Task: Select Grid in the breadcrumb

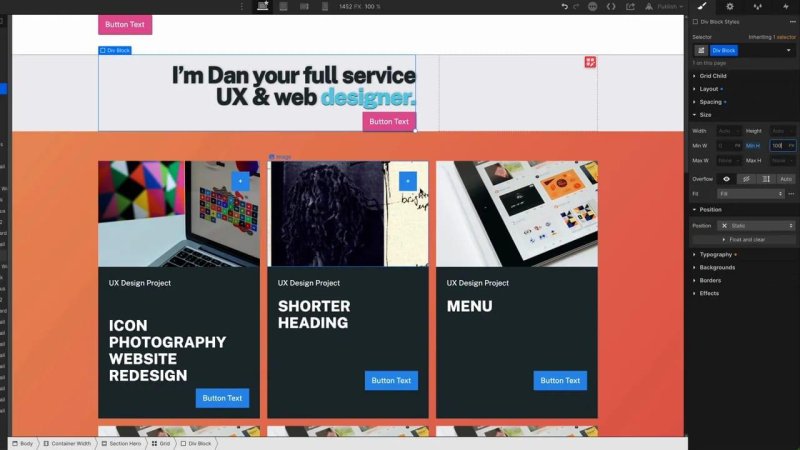Action: pyautogui.click(x=161, y=444)
